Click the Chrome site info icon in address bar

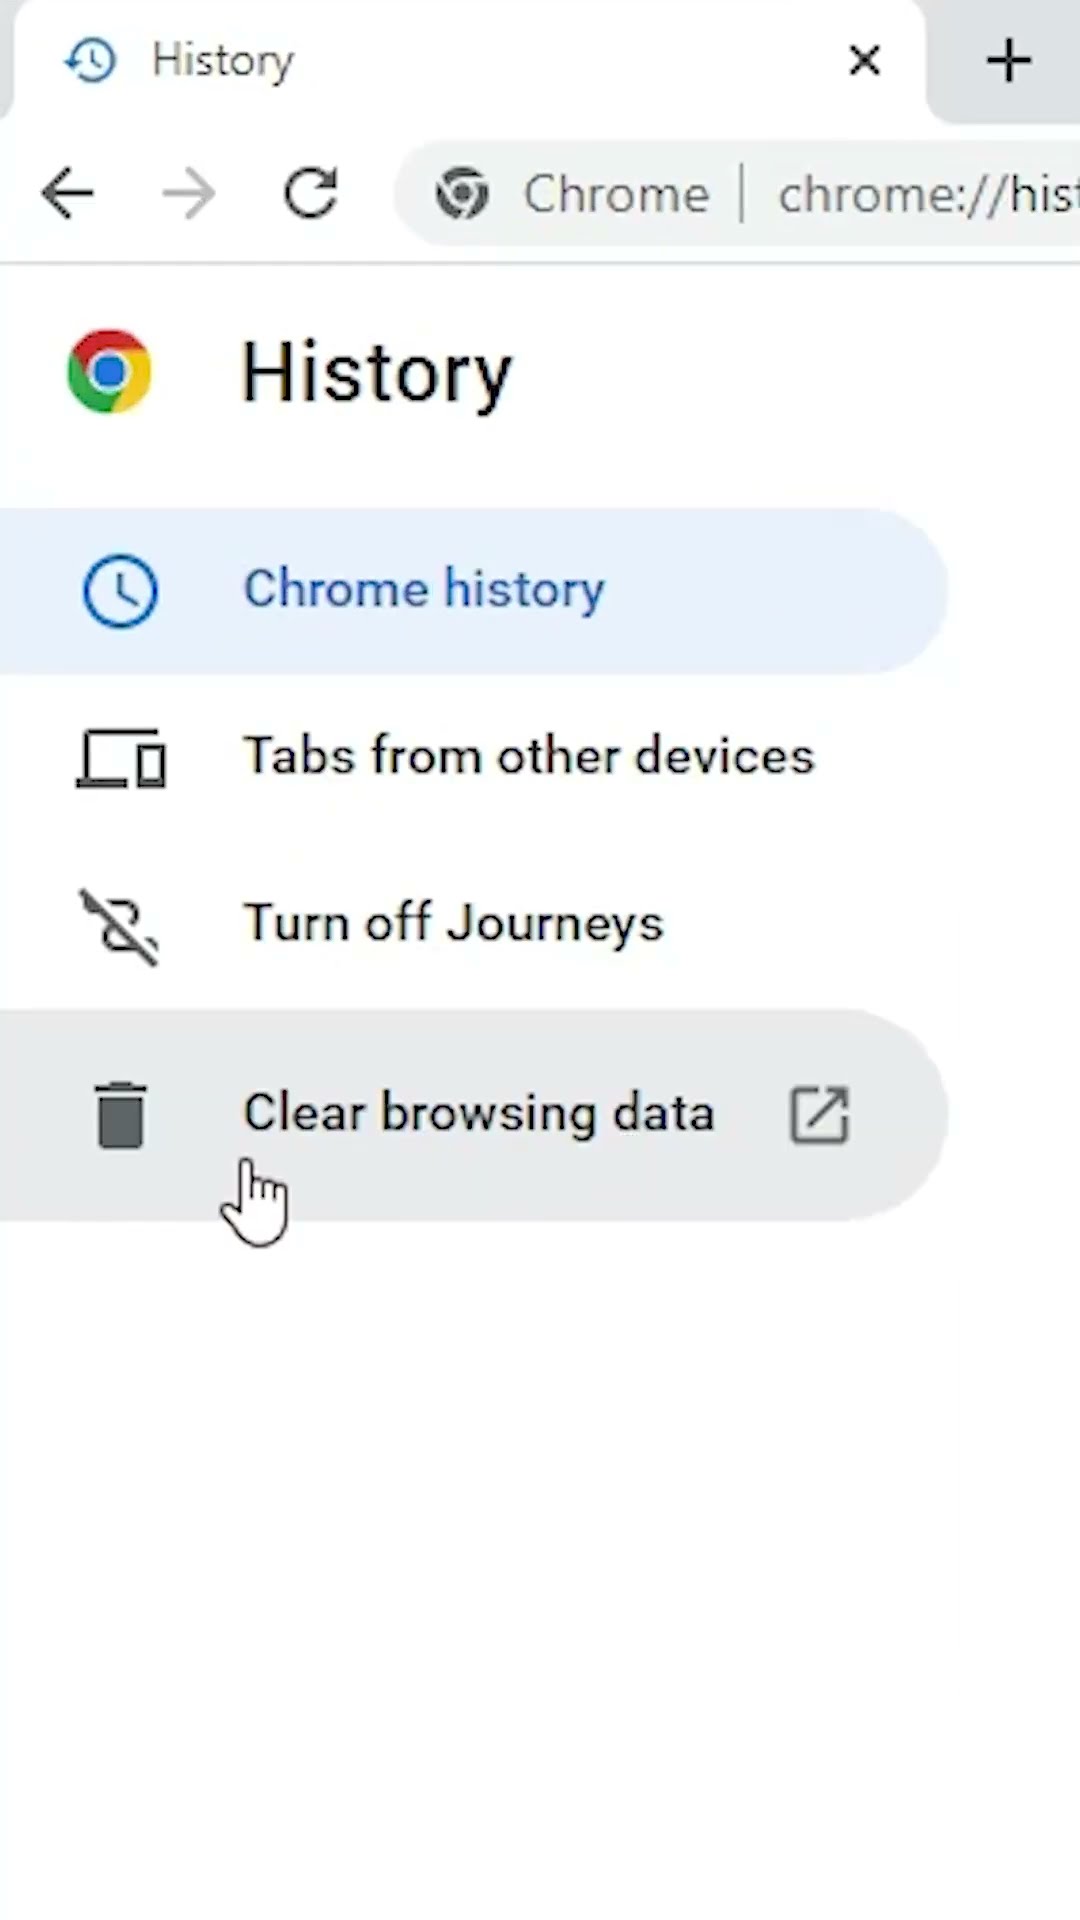coord(462,193)
